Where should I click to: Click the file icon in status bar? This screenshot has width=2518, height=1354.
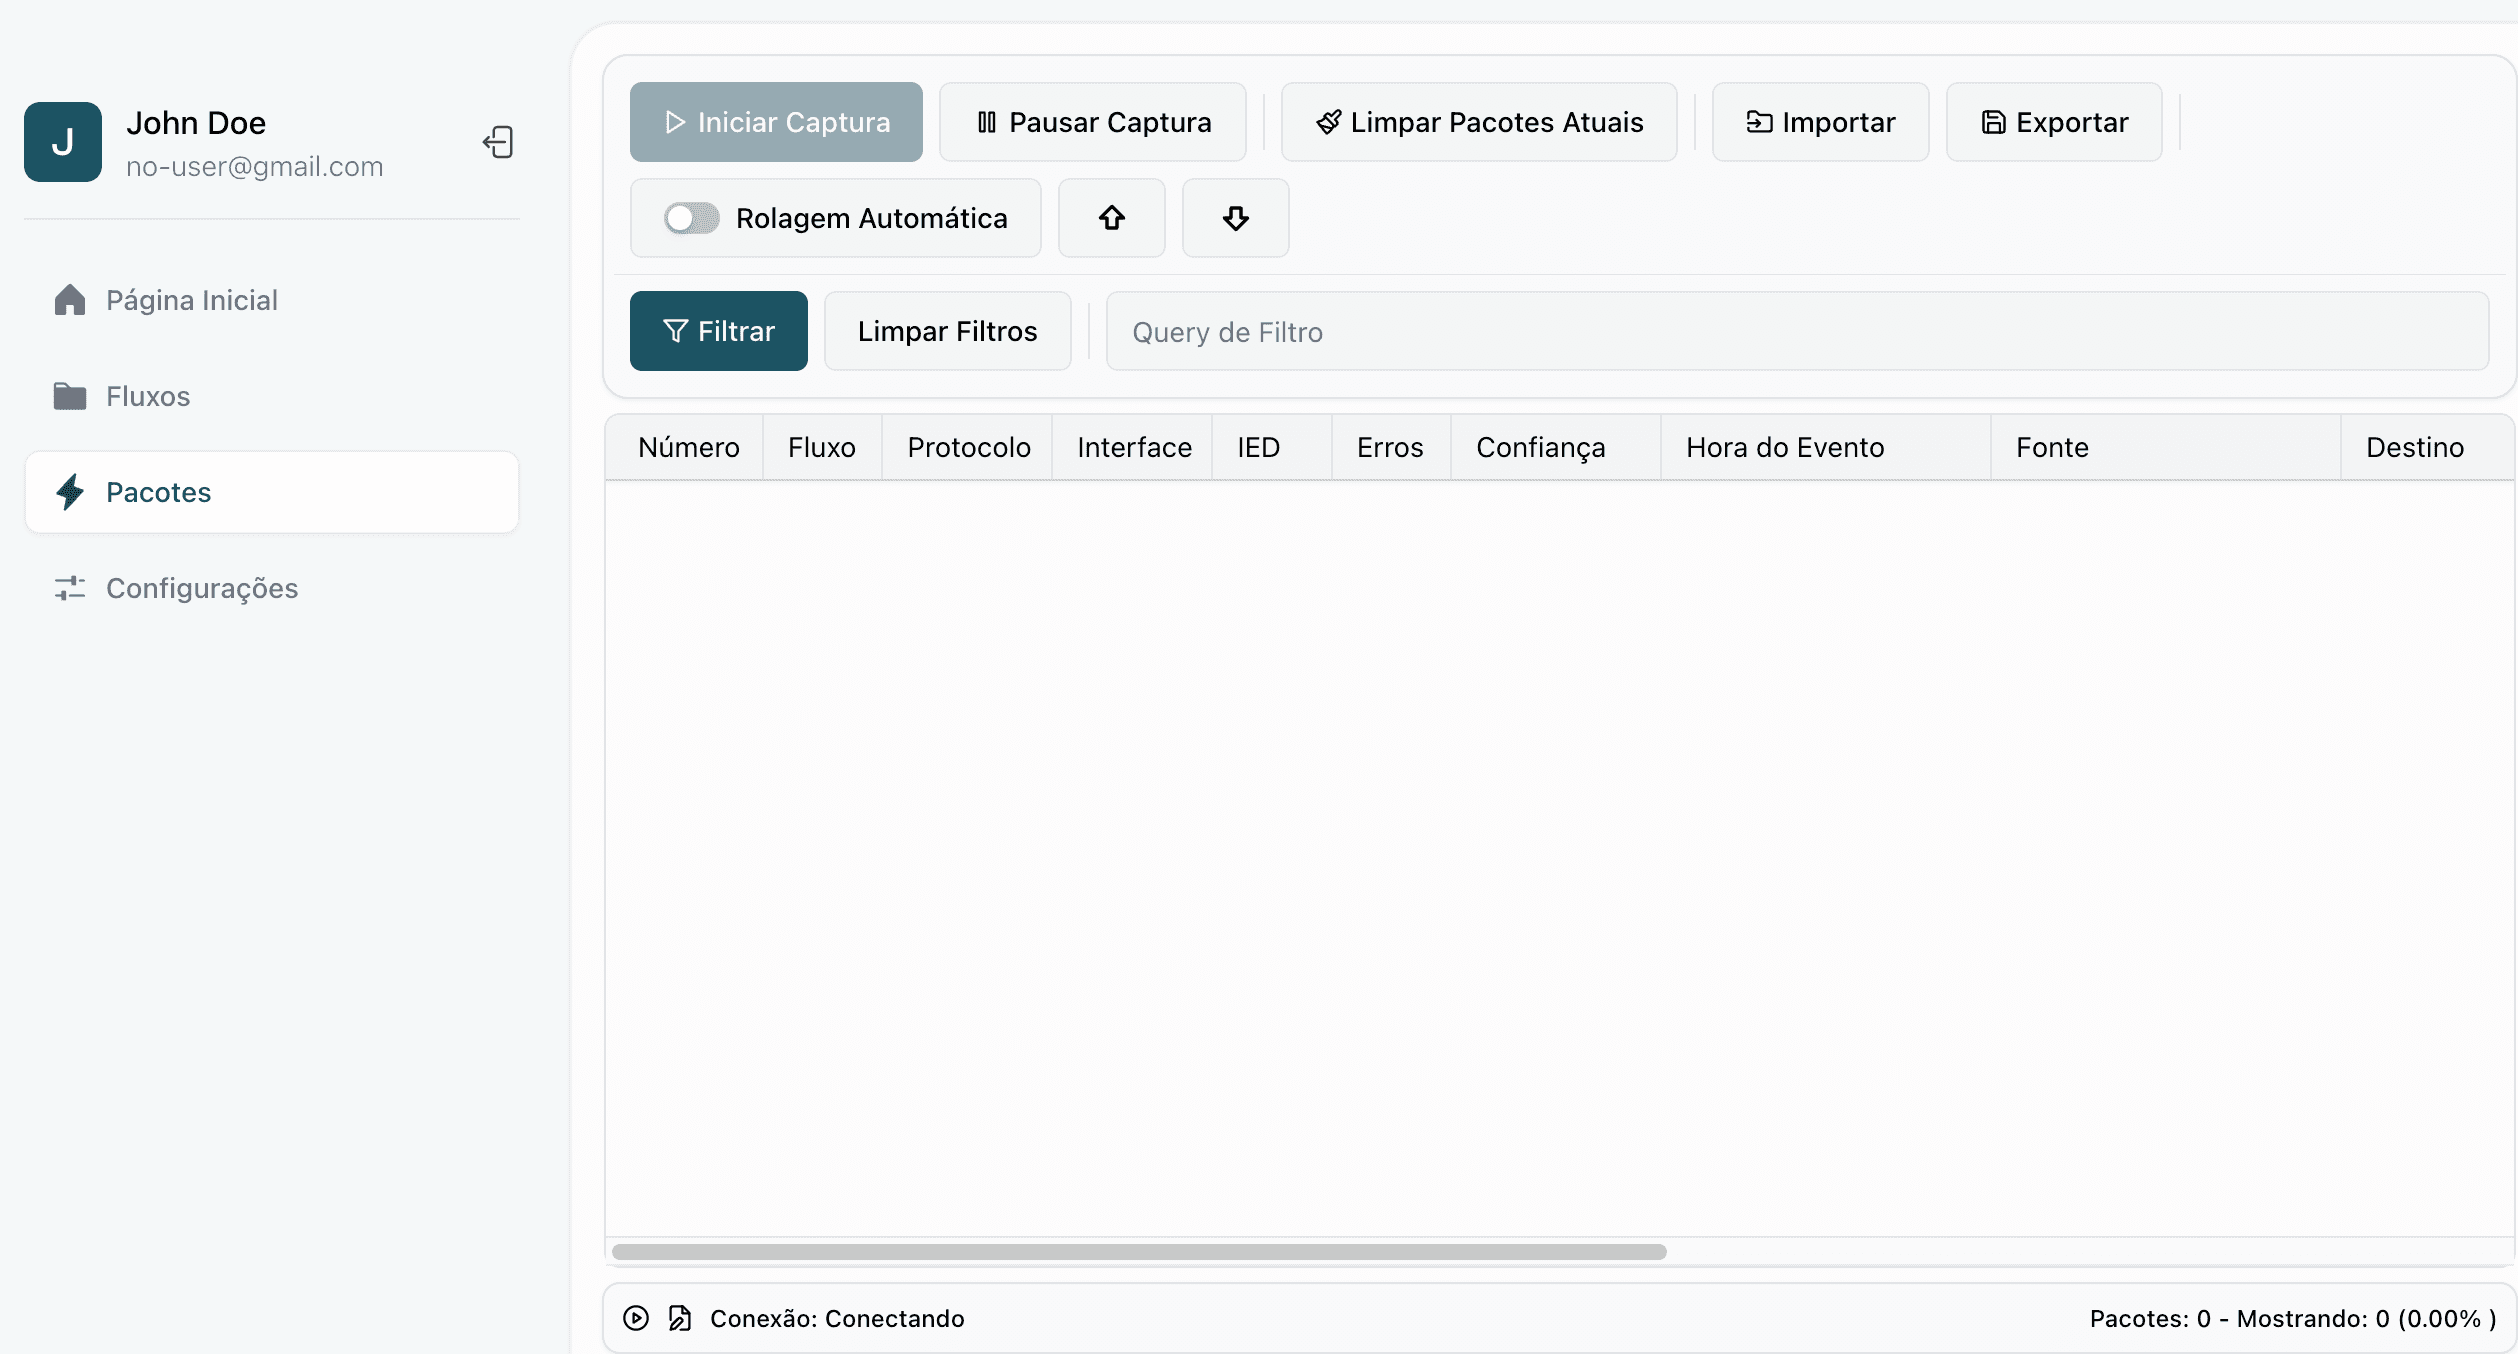(680, 1318)
